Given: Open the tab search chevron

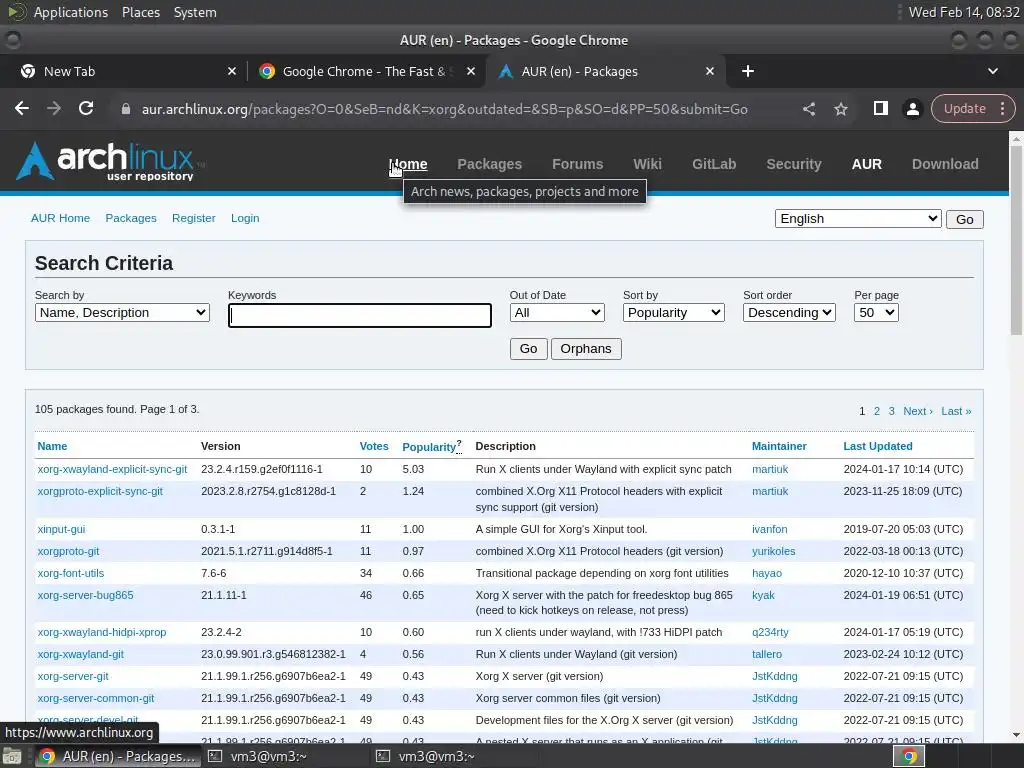Looking at the screenshot, I should point(993,71).
